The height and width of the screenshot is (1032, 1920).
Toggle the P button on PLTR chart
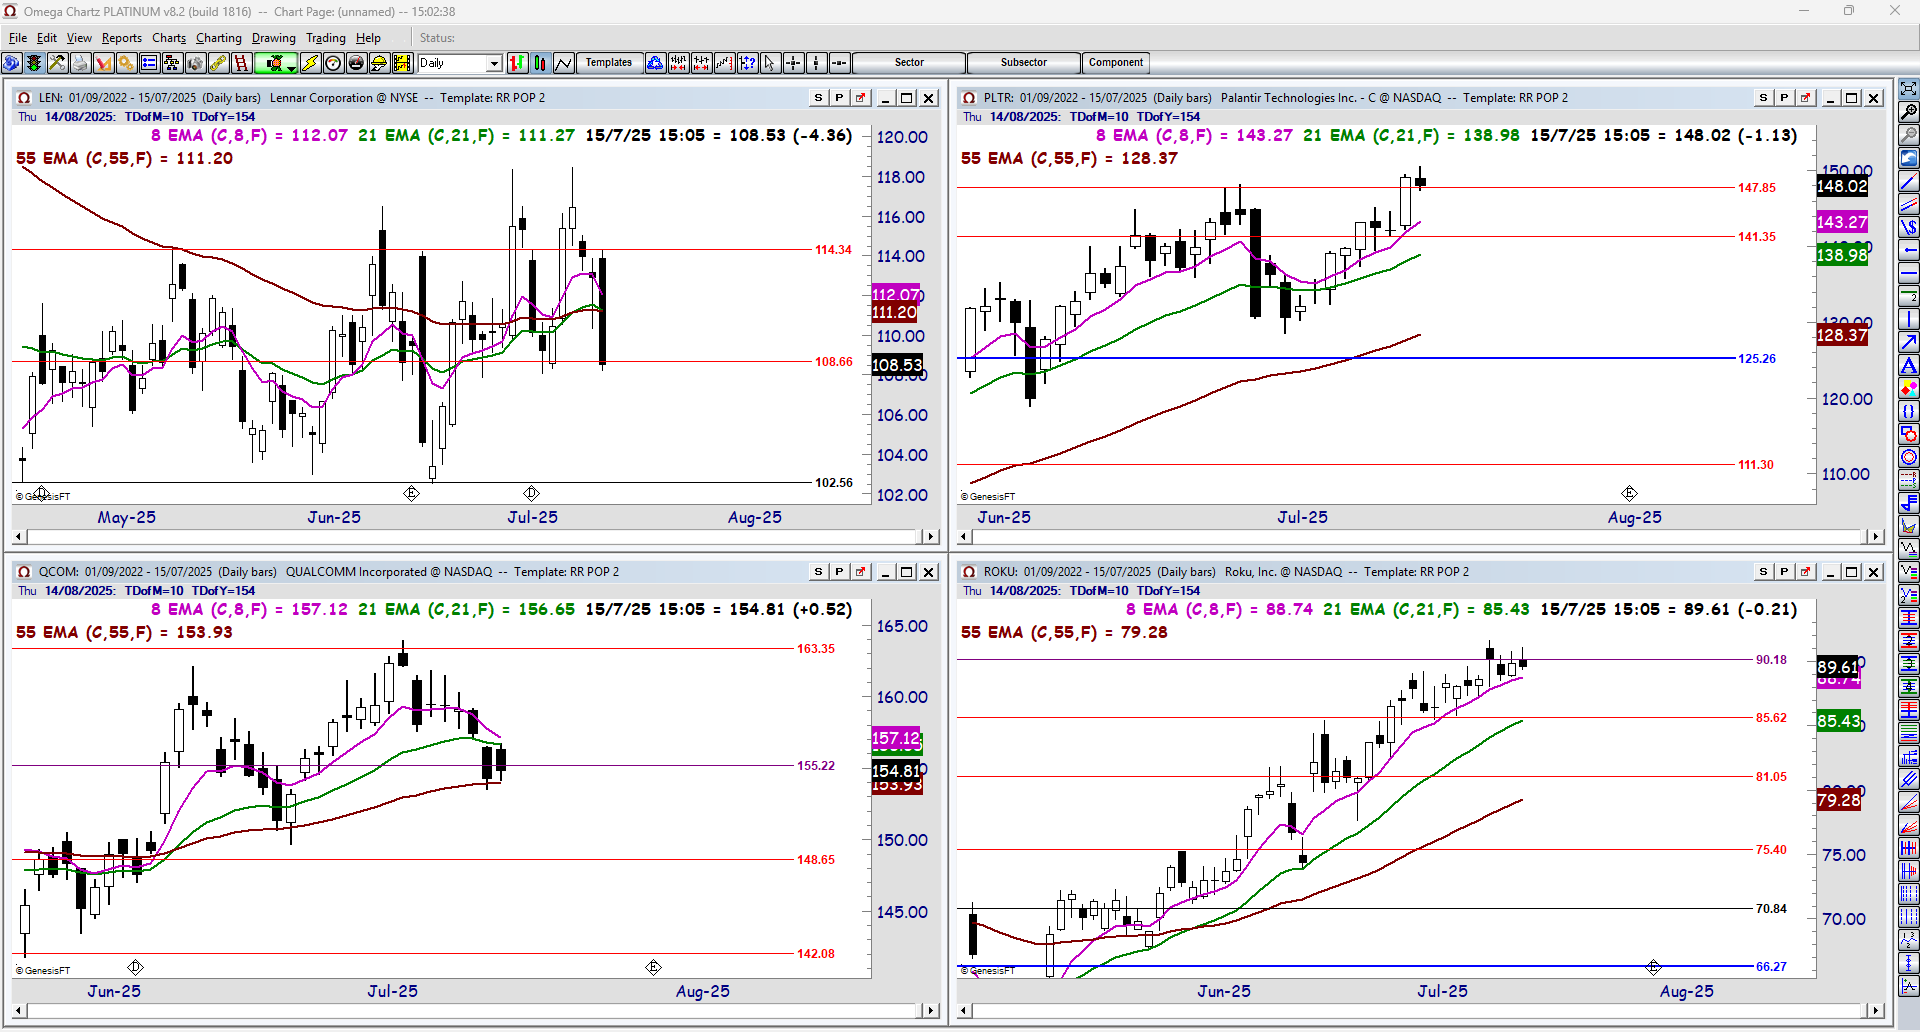[x=1784, y=98]
